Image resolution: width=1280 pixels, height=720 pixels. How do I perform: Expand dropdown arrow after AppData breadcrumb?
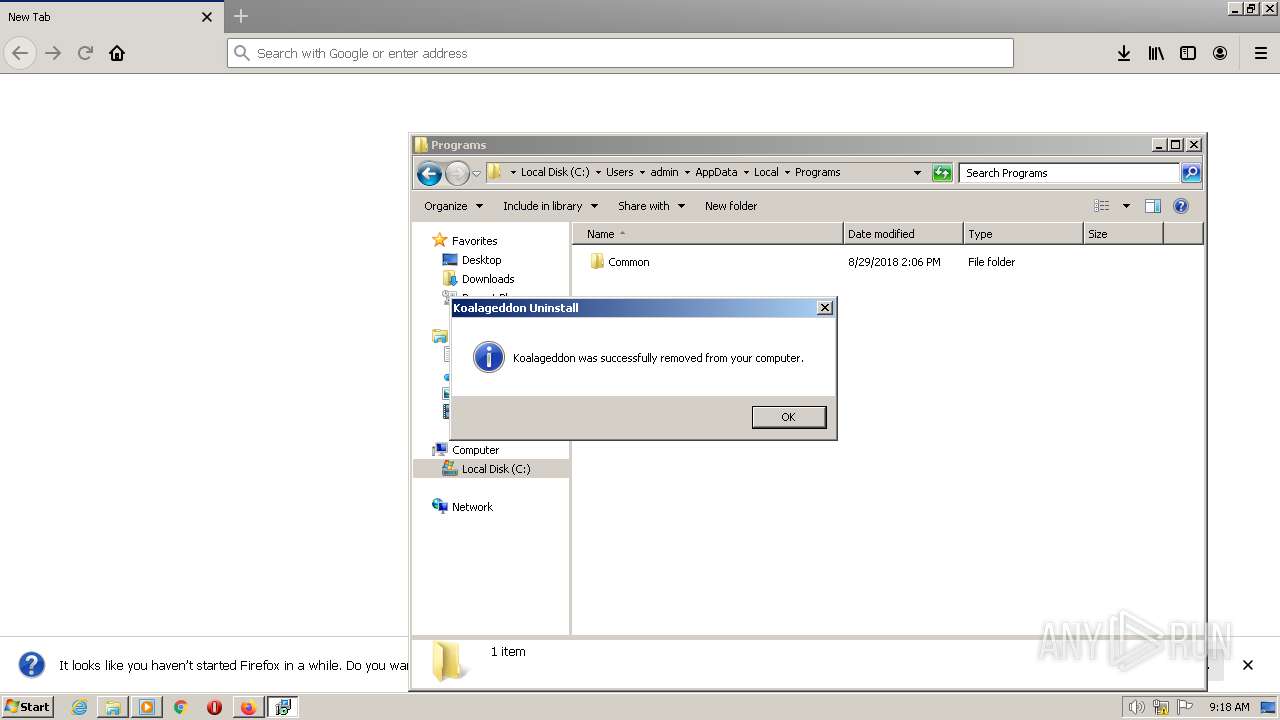[x=745, y=173]
